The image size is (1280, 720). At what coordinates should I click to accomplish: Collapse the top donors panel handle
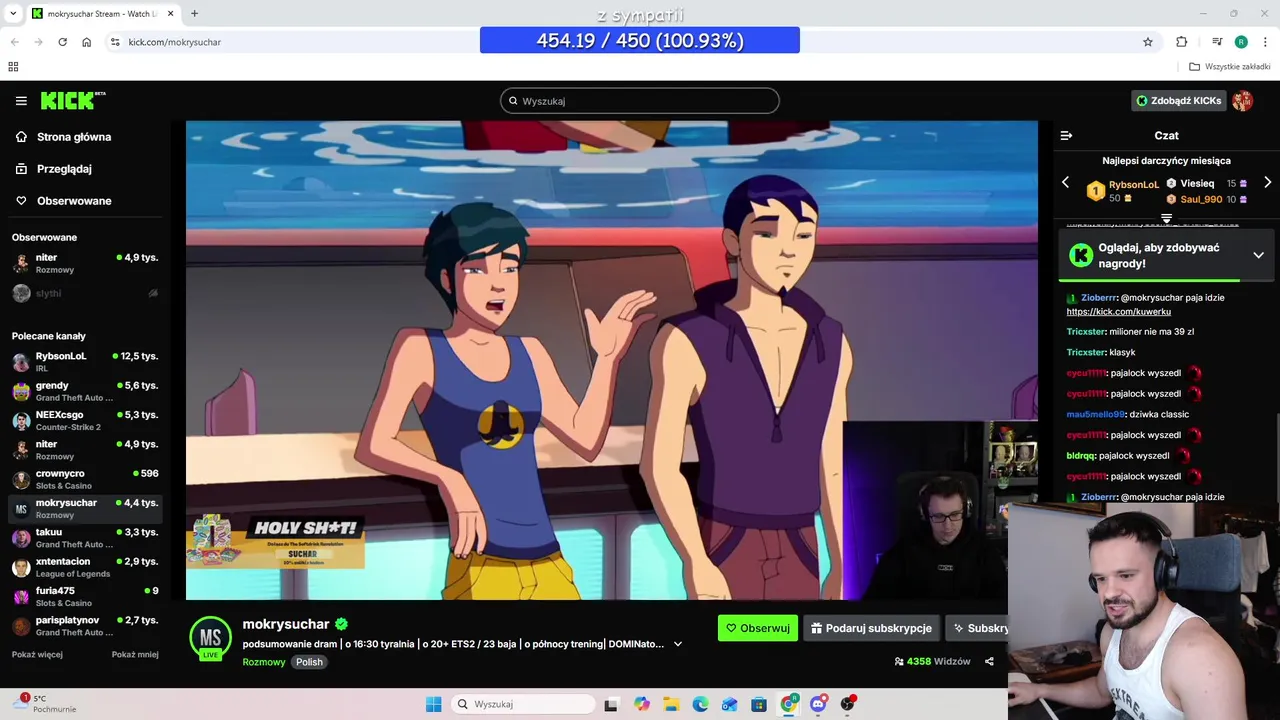pyautogui.click(x=1166, y=218)
